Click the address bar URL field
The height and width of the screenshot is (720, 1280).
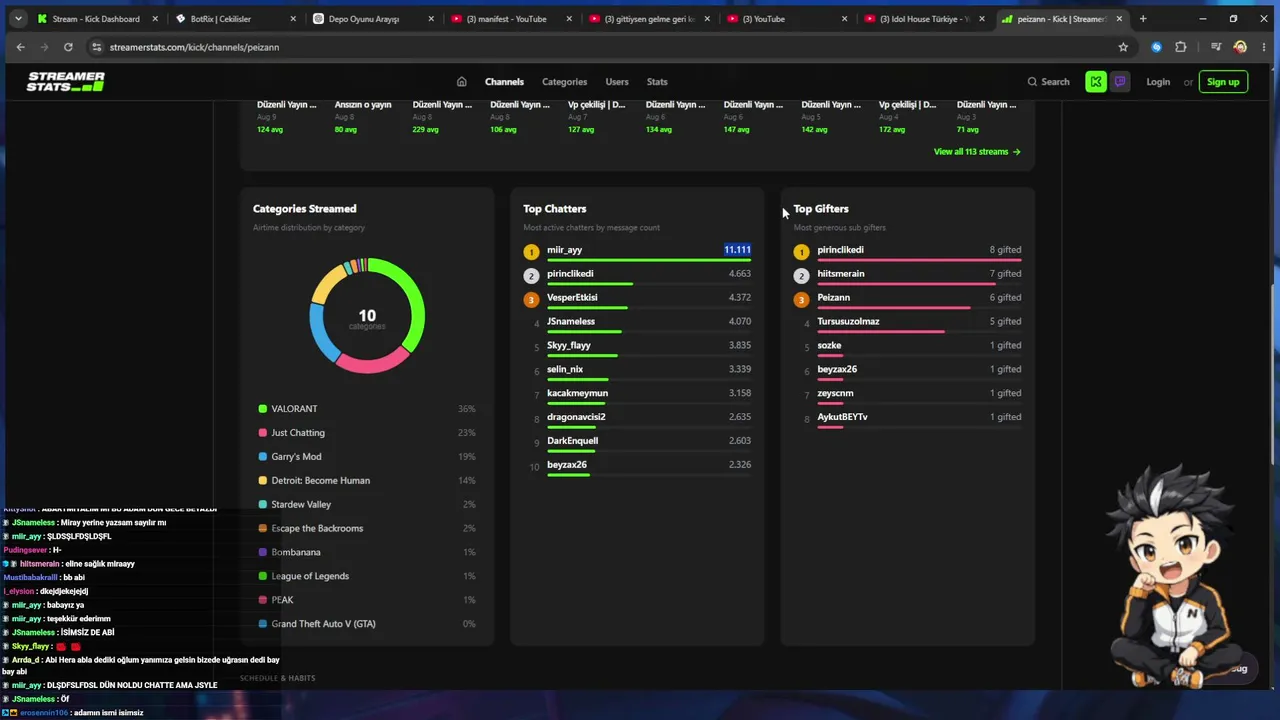click(x=600, y=47)
